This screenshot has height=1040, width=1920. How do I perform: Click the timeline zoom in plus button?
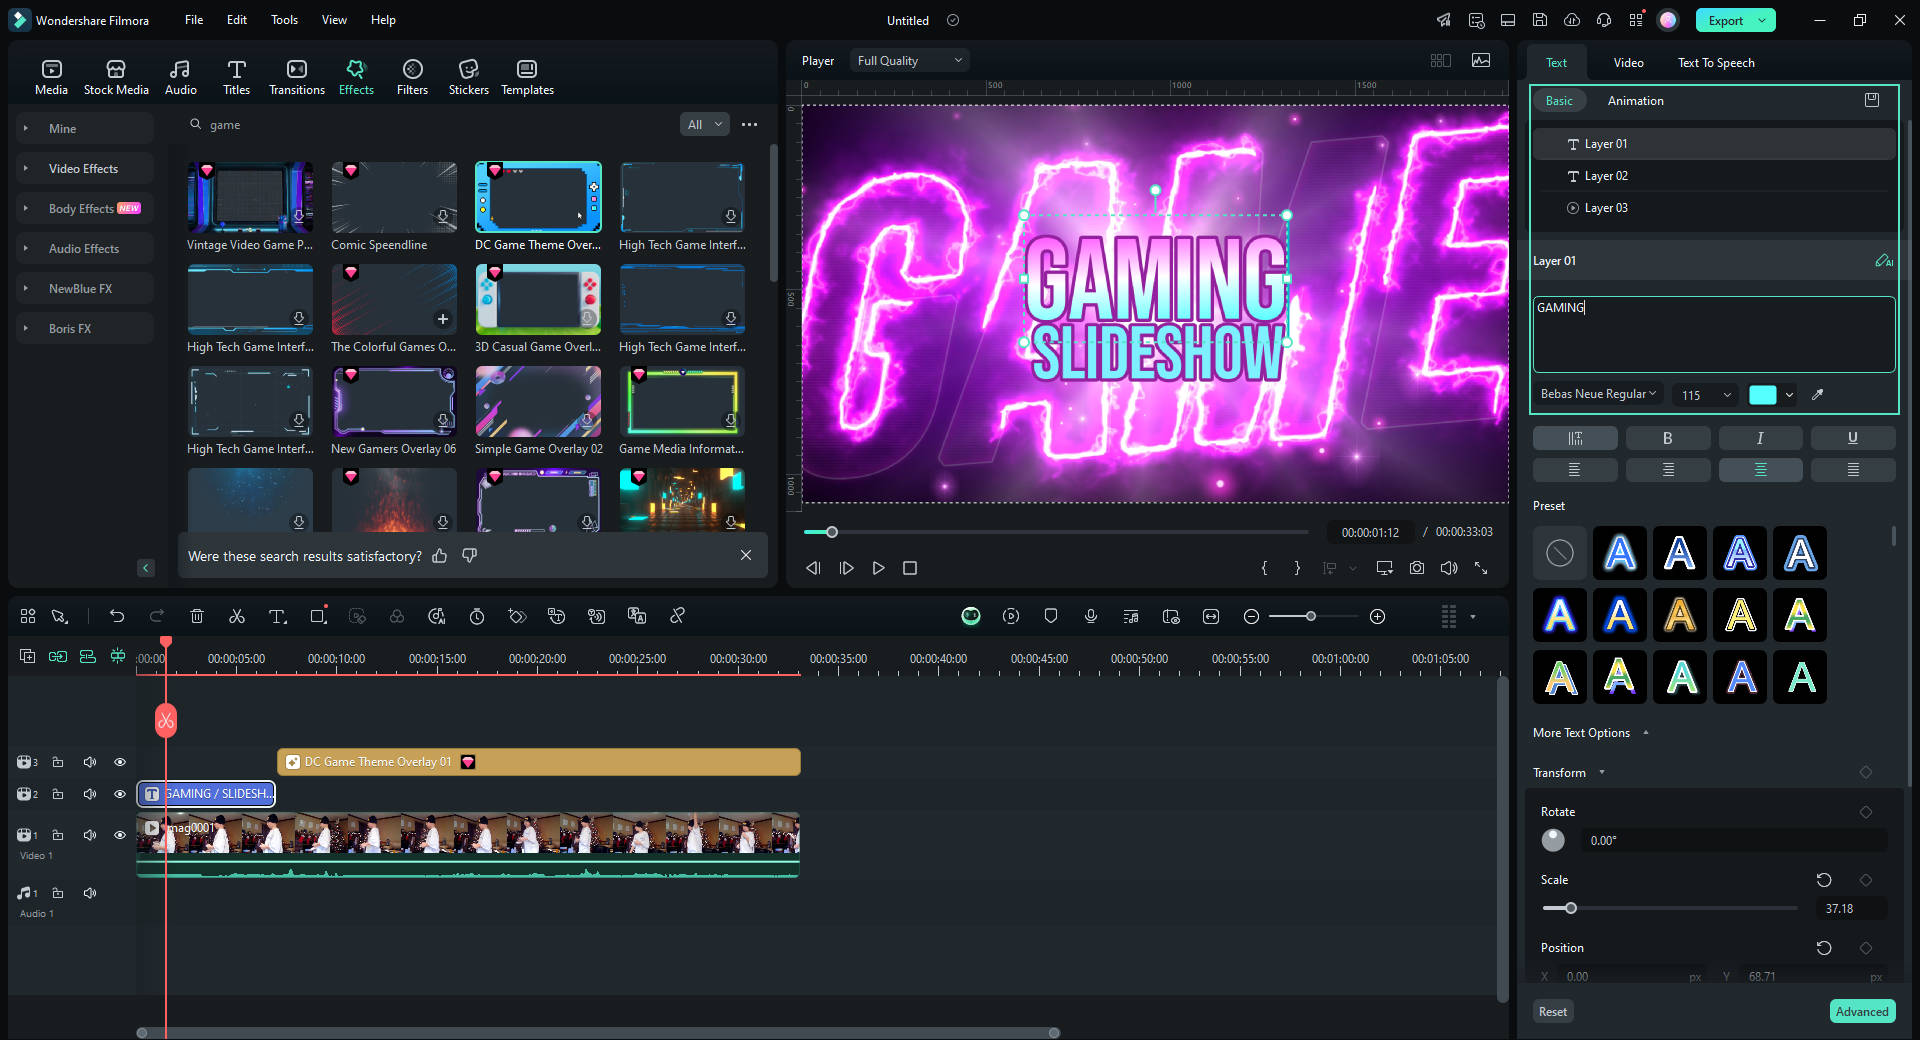click(1377, 616)
